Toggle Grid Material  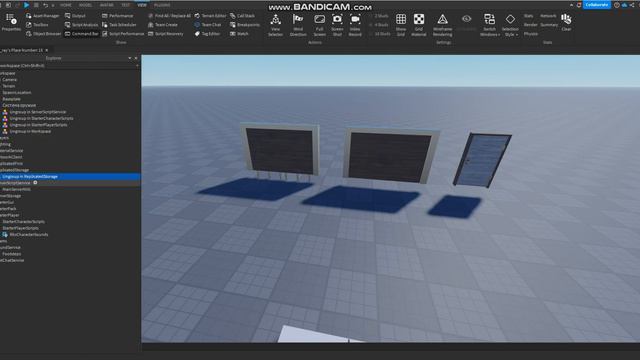[419, 25]
